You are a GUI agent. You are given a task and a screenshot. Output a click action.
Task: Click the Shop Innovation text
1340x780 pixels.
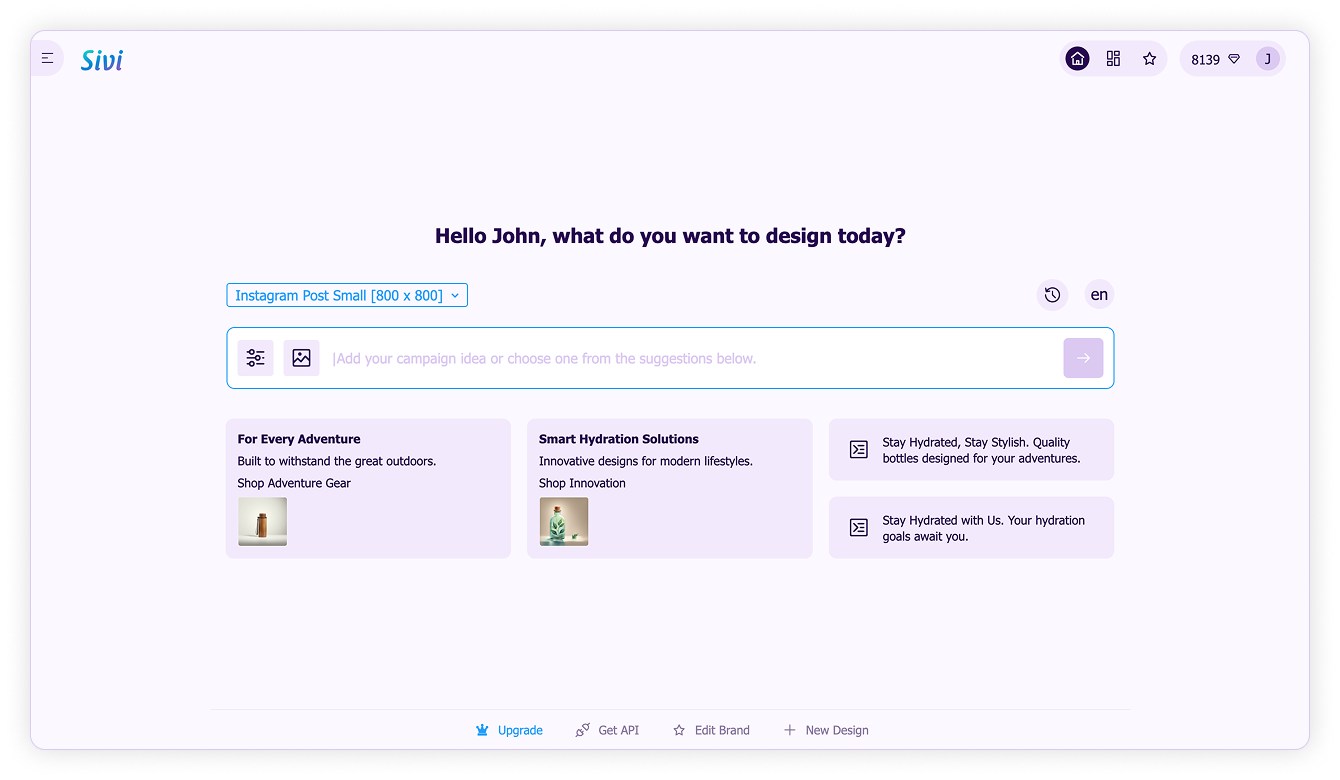pyautogui.click(x=582, y=483)
